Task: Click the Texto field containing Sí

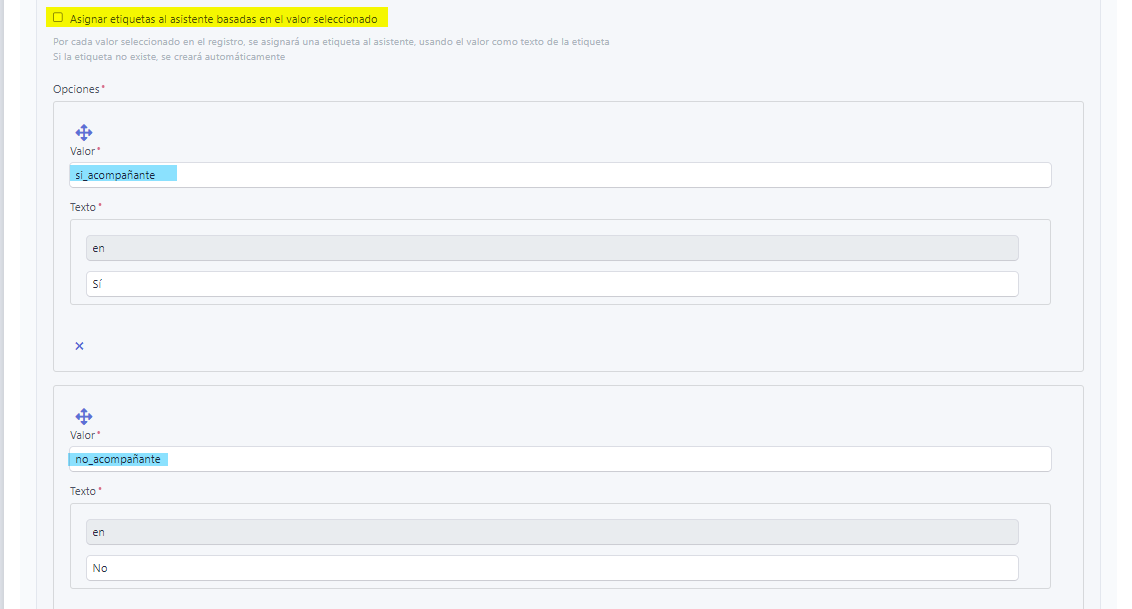Action: coord(552,284)
